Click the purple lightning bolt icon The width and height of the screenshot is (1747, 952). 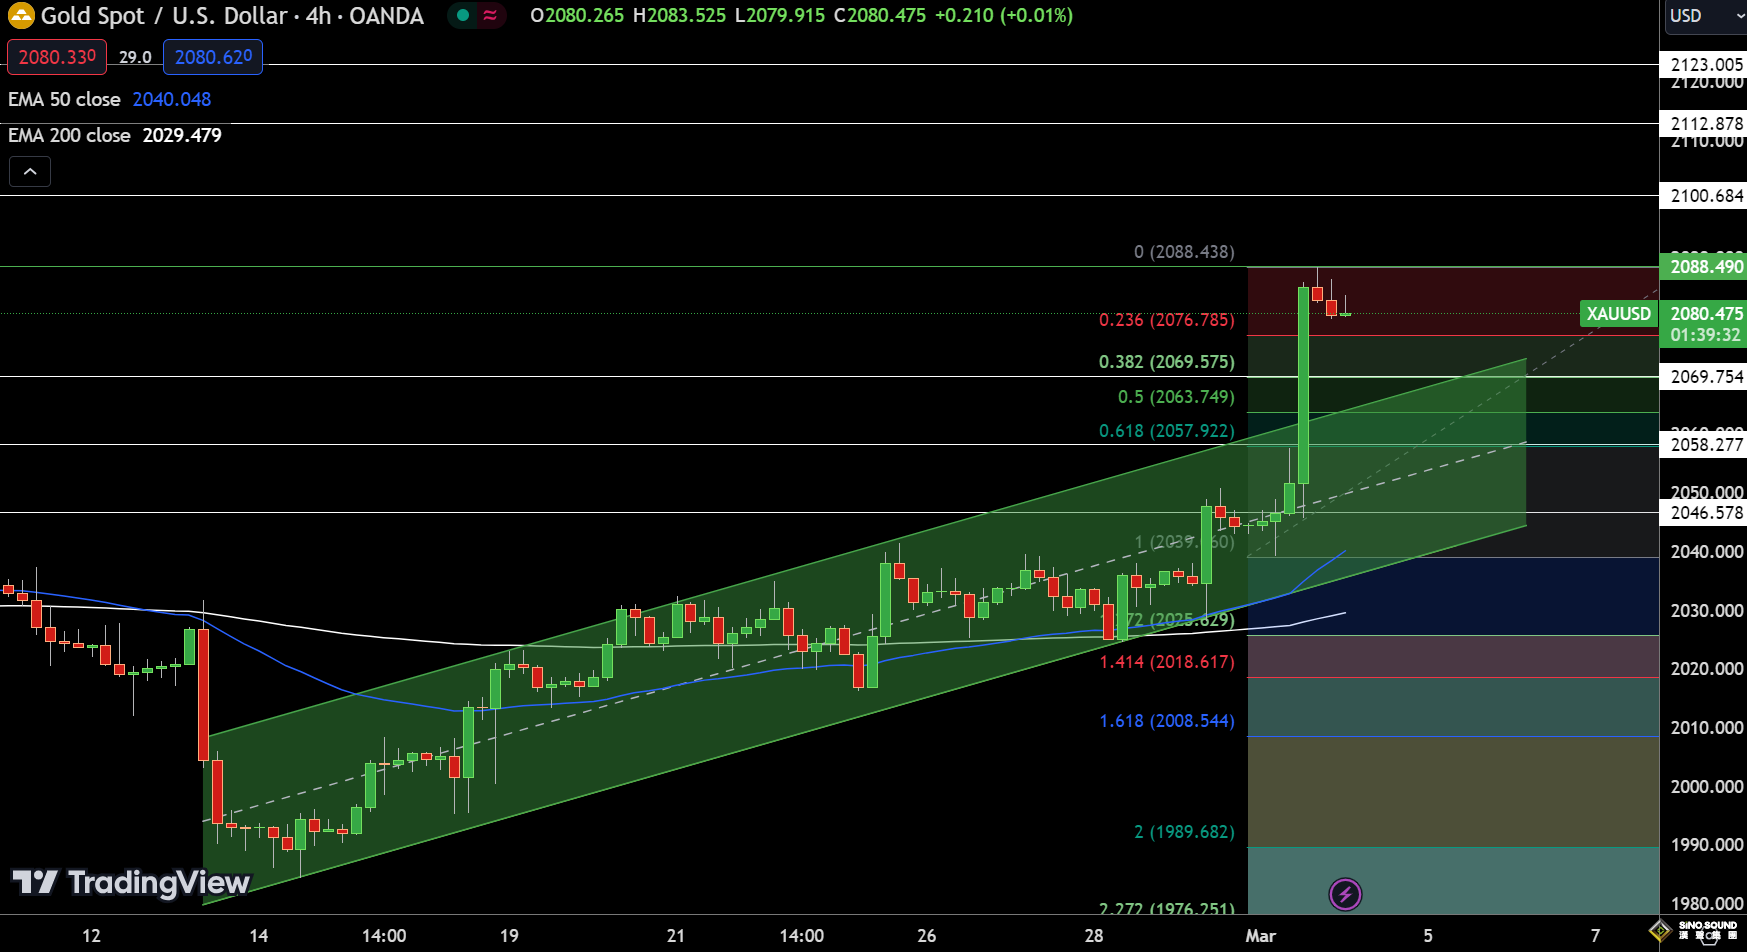click(x=1345, y=894)
